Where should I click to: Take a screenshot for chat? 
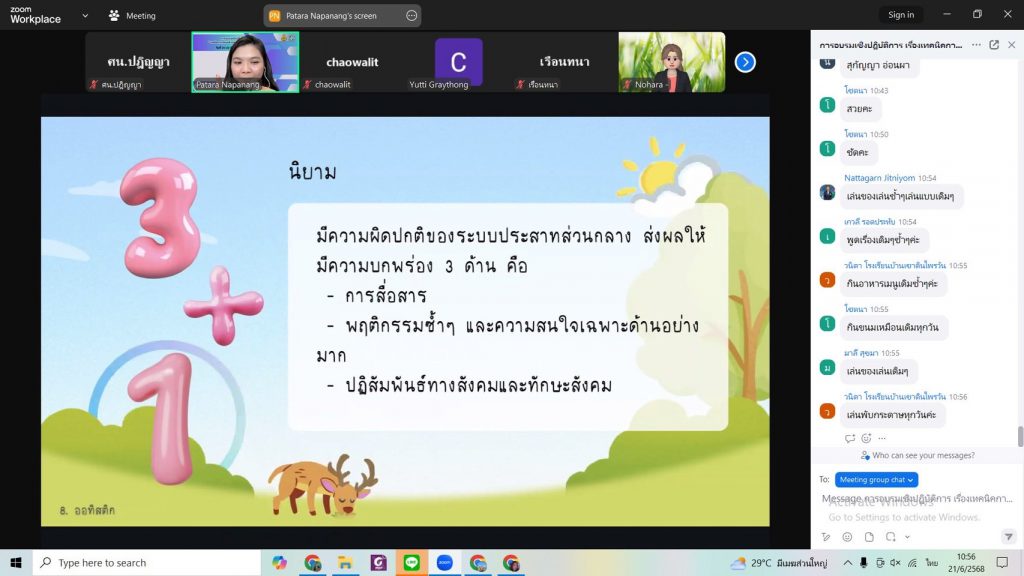891,537
